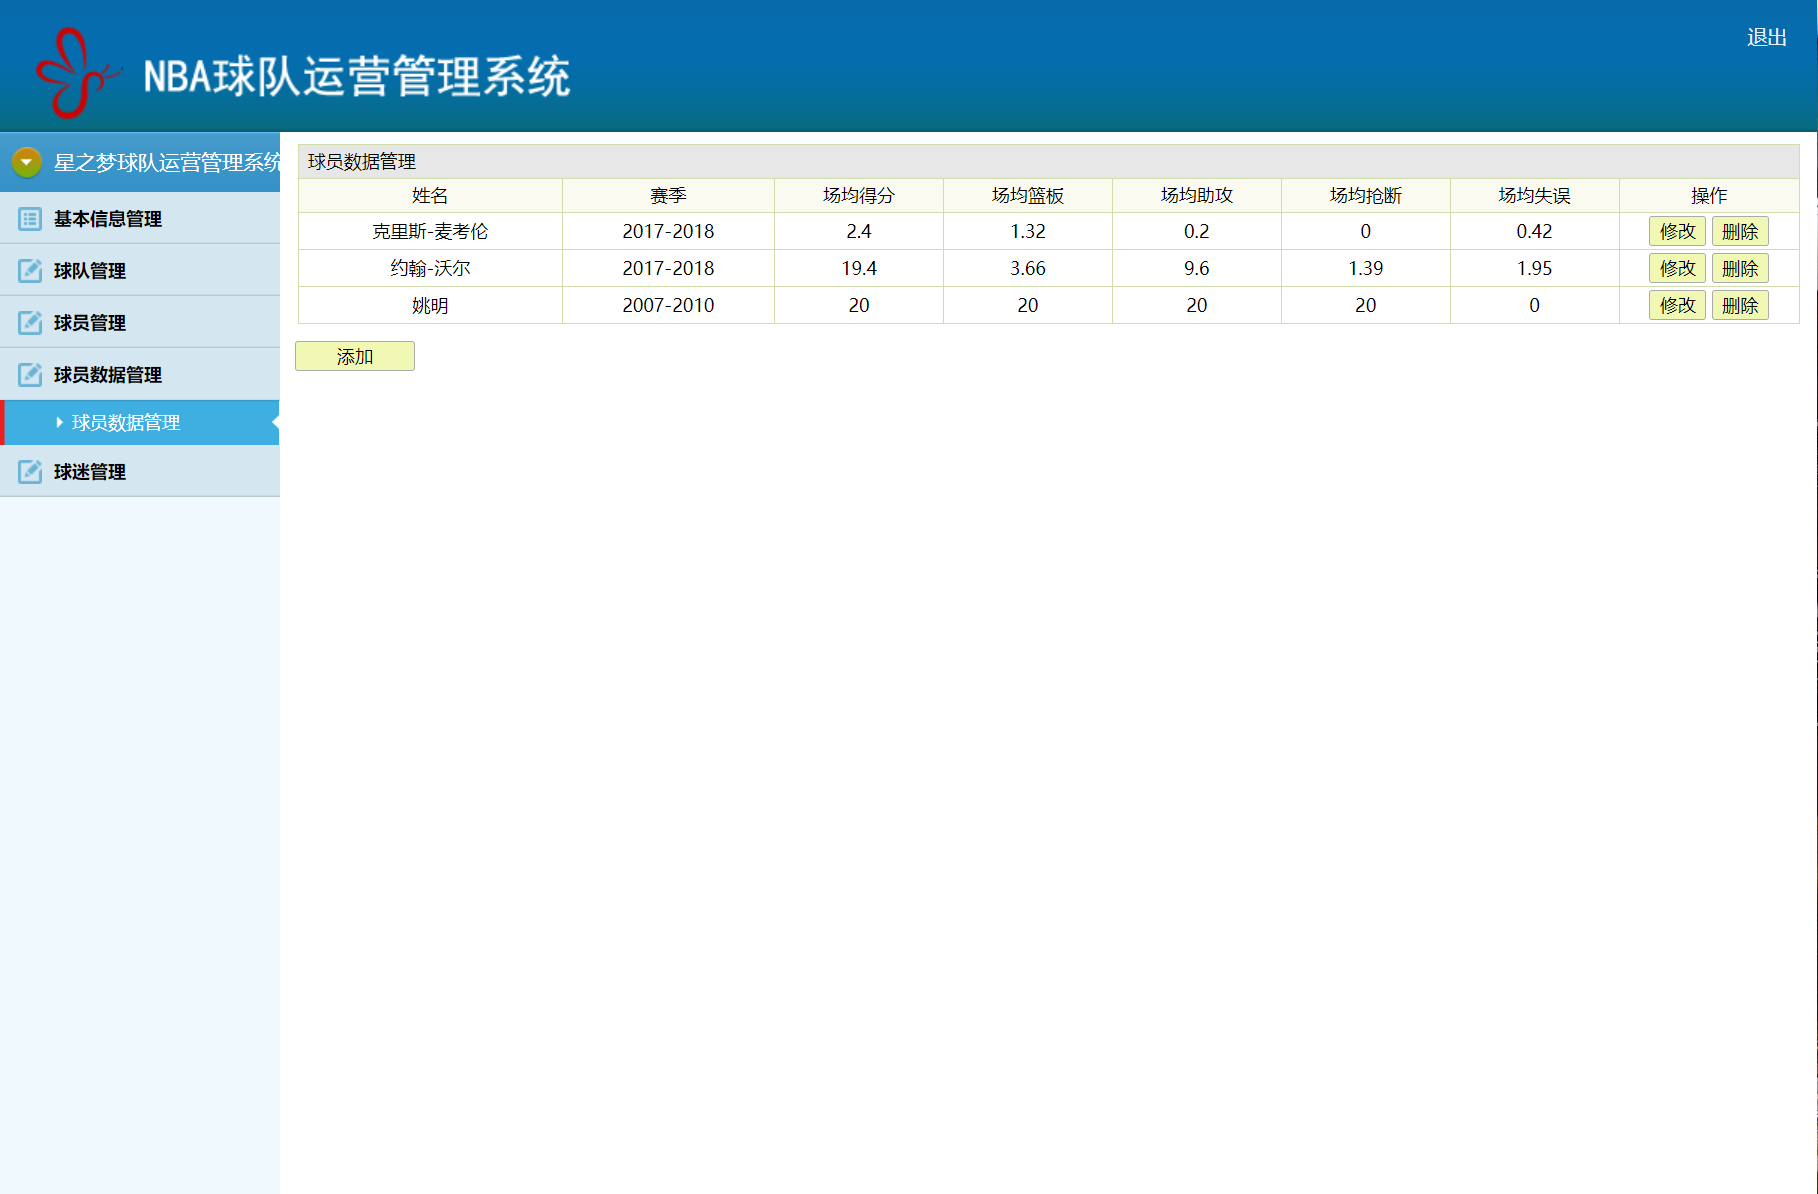Click the 基本信息管理 sidebar icon
Image resolution: width=1818 pixels, height=1194 pixels.
pos(29,218)
